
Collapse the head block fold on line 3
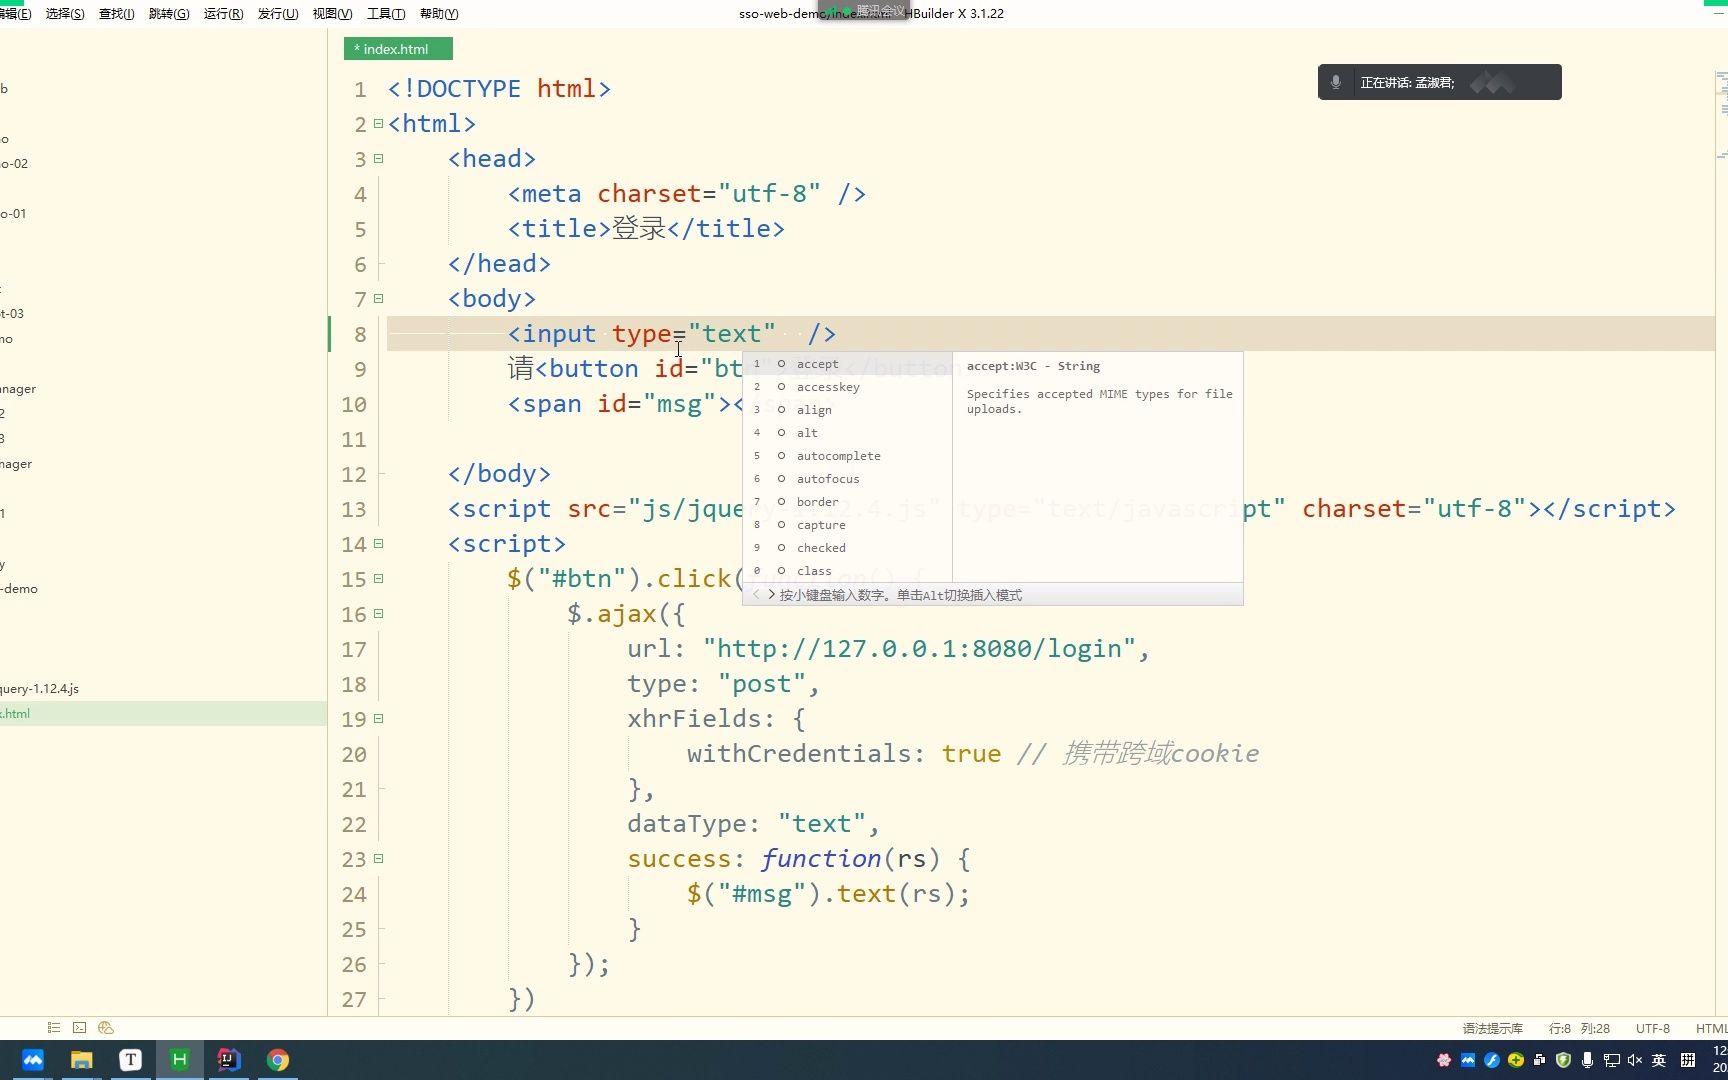pyautogui.click(x=378, y=159)
